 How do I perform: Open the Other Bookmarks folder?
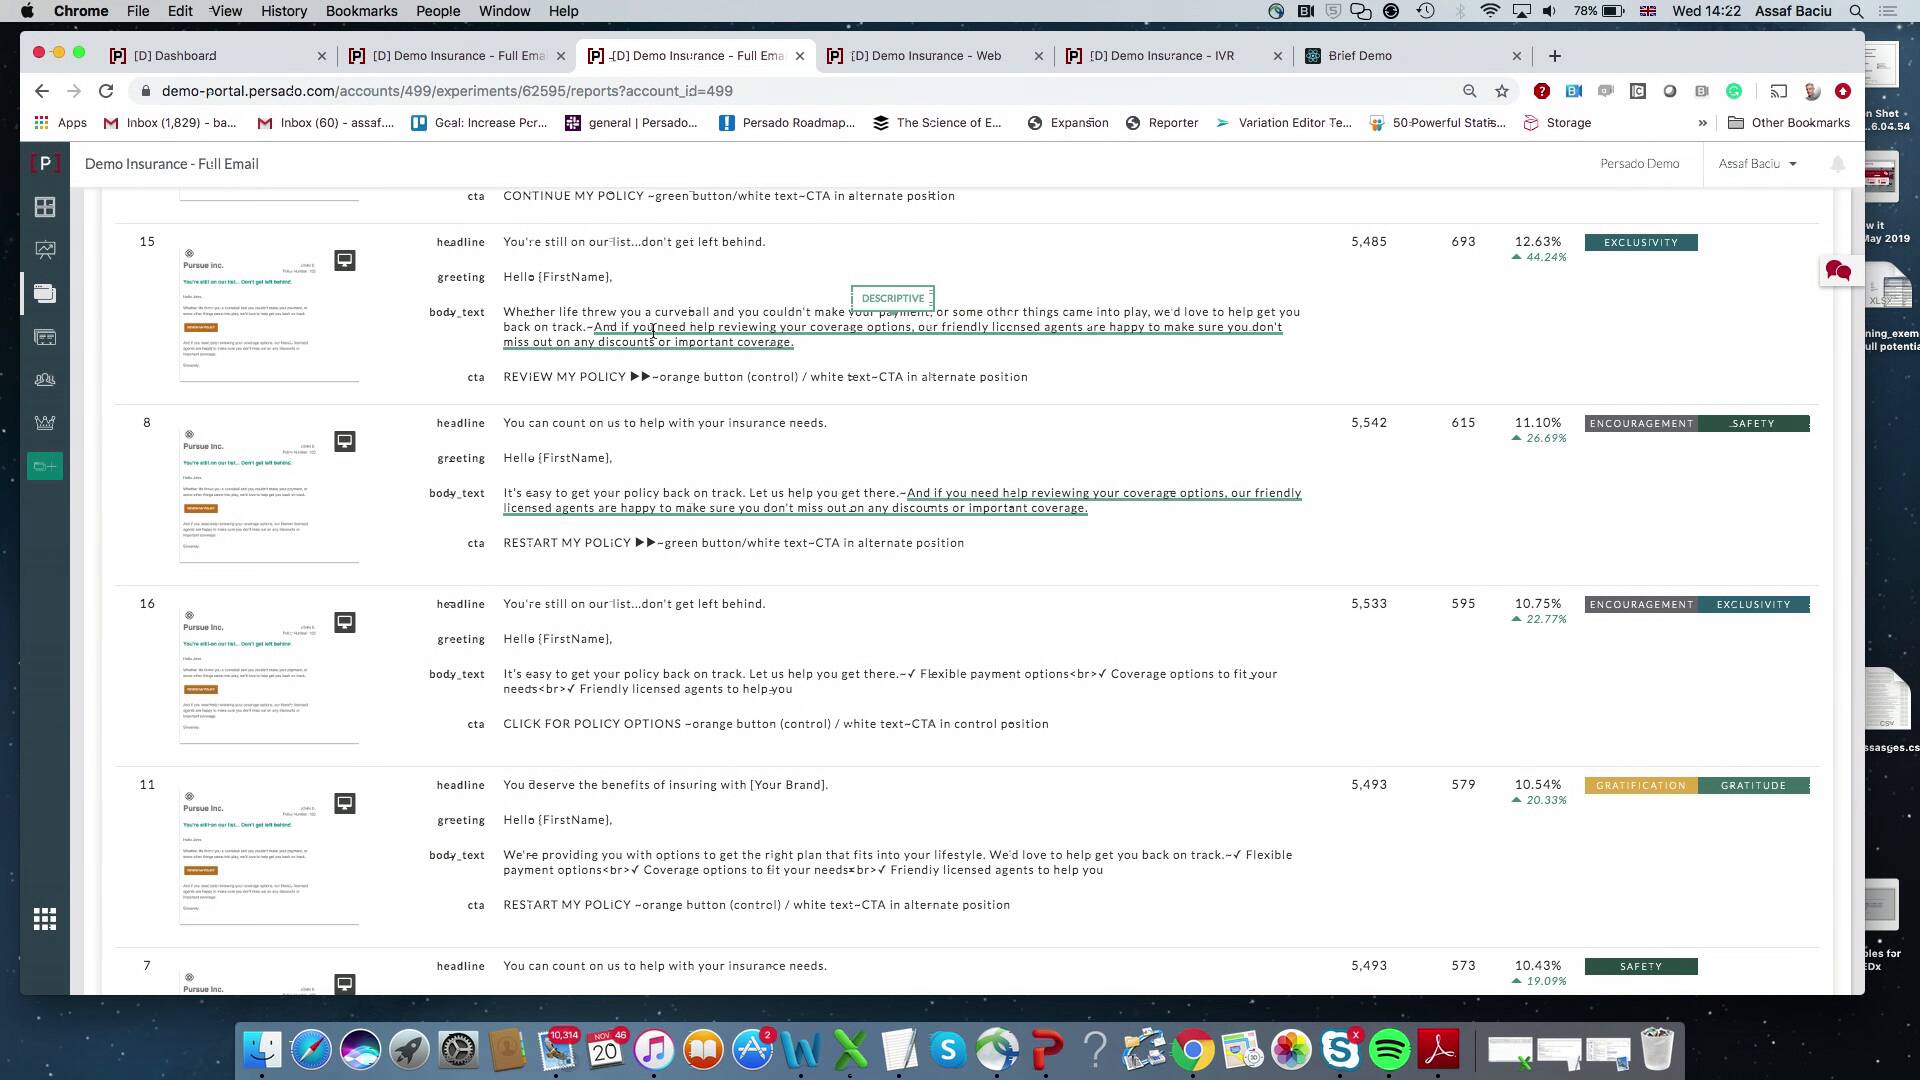coord(1789,123)
